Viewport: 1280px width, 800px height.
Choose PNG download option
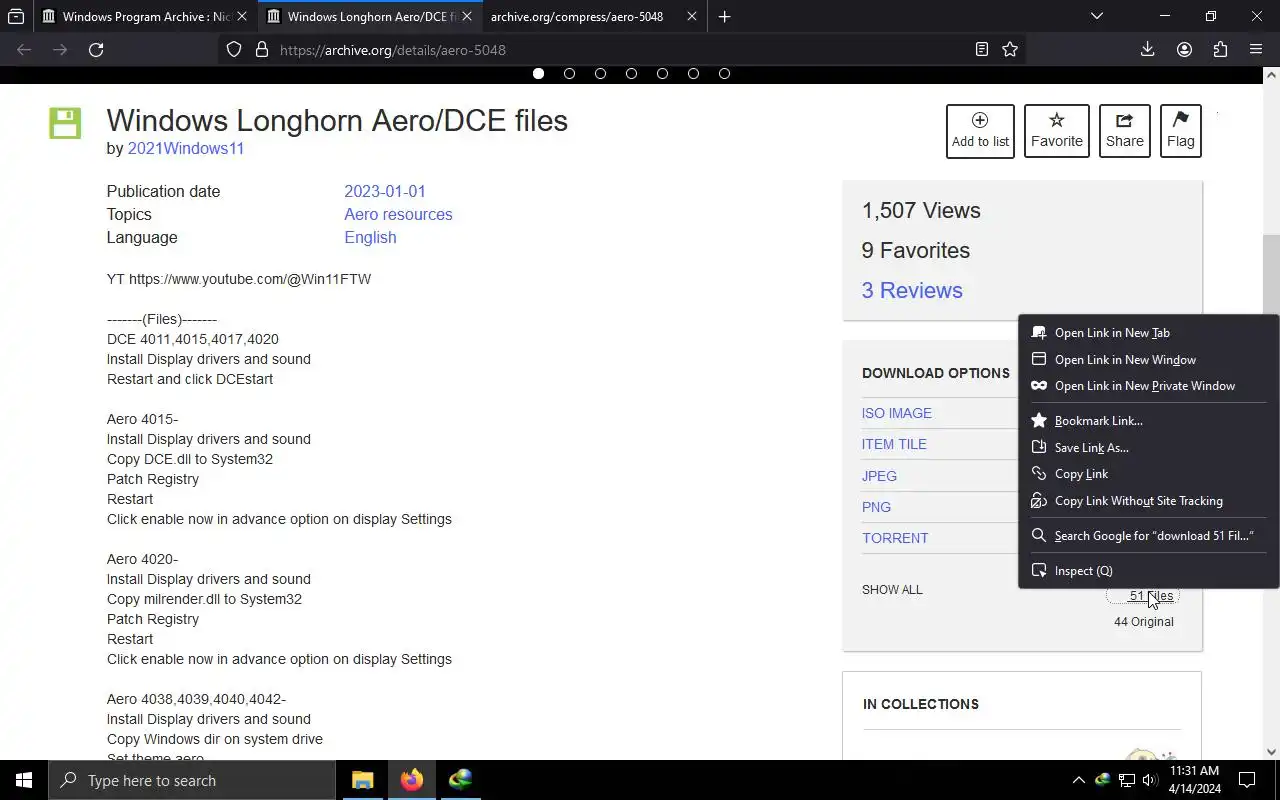[x=876, y=507]
